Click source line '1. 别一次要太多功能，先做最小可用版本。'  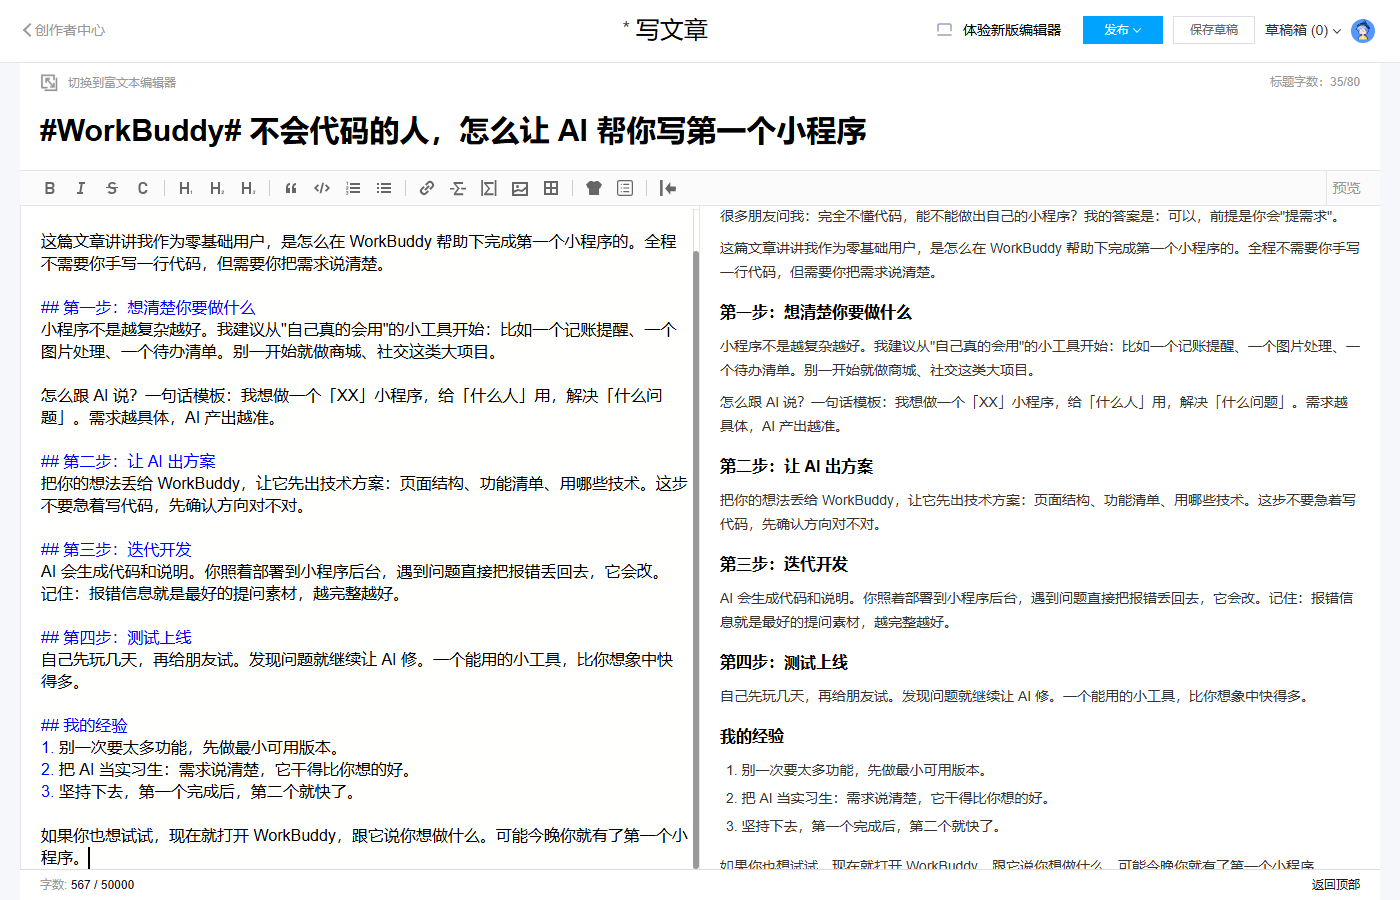point(193,748)
